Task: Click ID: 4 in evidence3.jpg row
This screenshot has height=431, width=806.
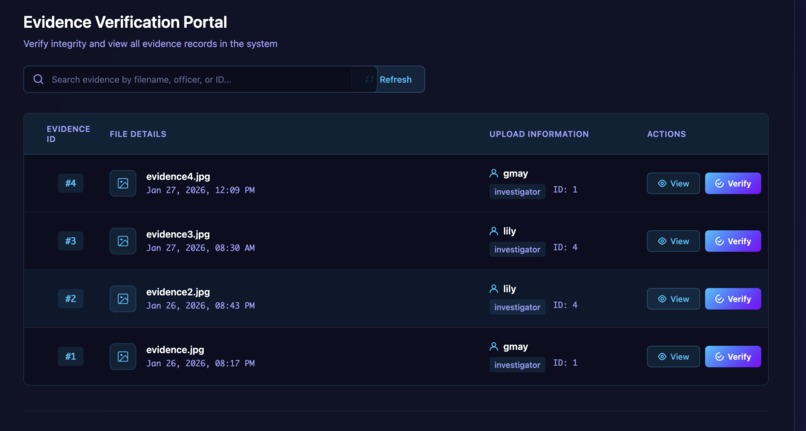Action: pos(565,247)
